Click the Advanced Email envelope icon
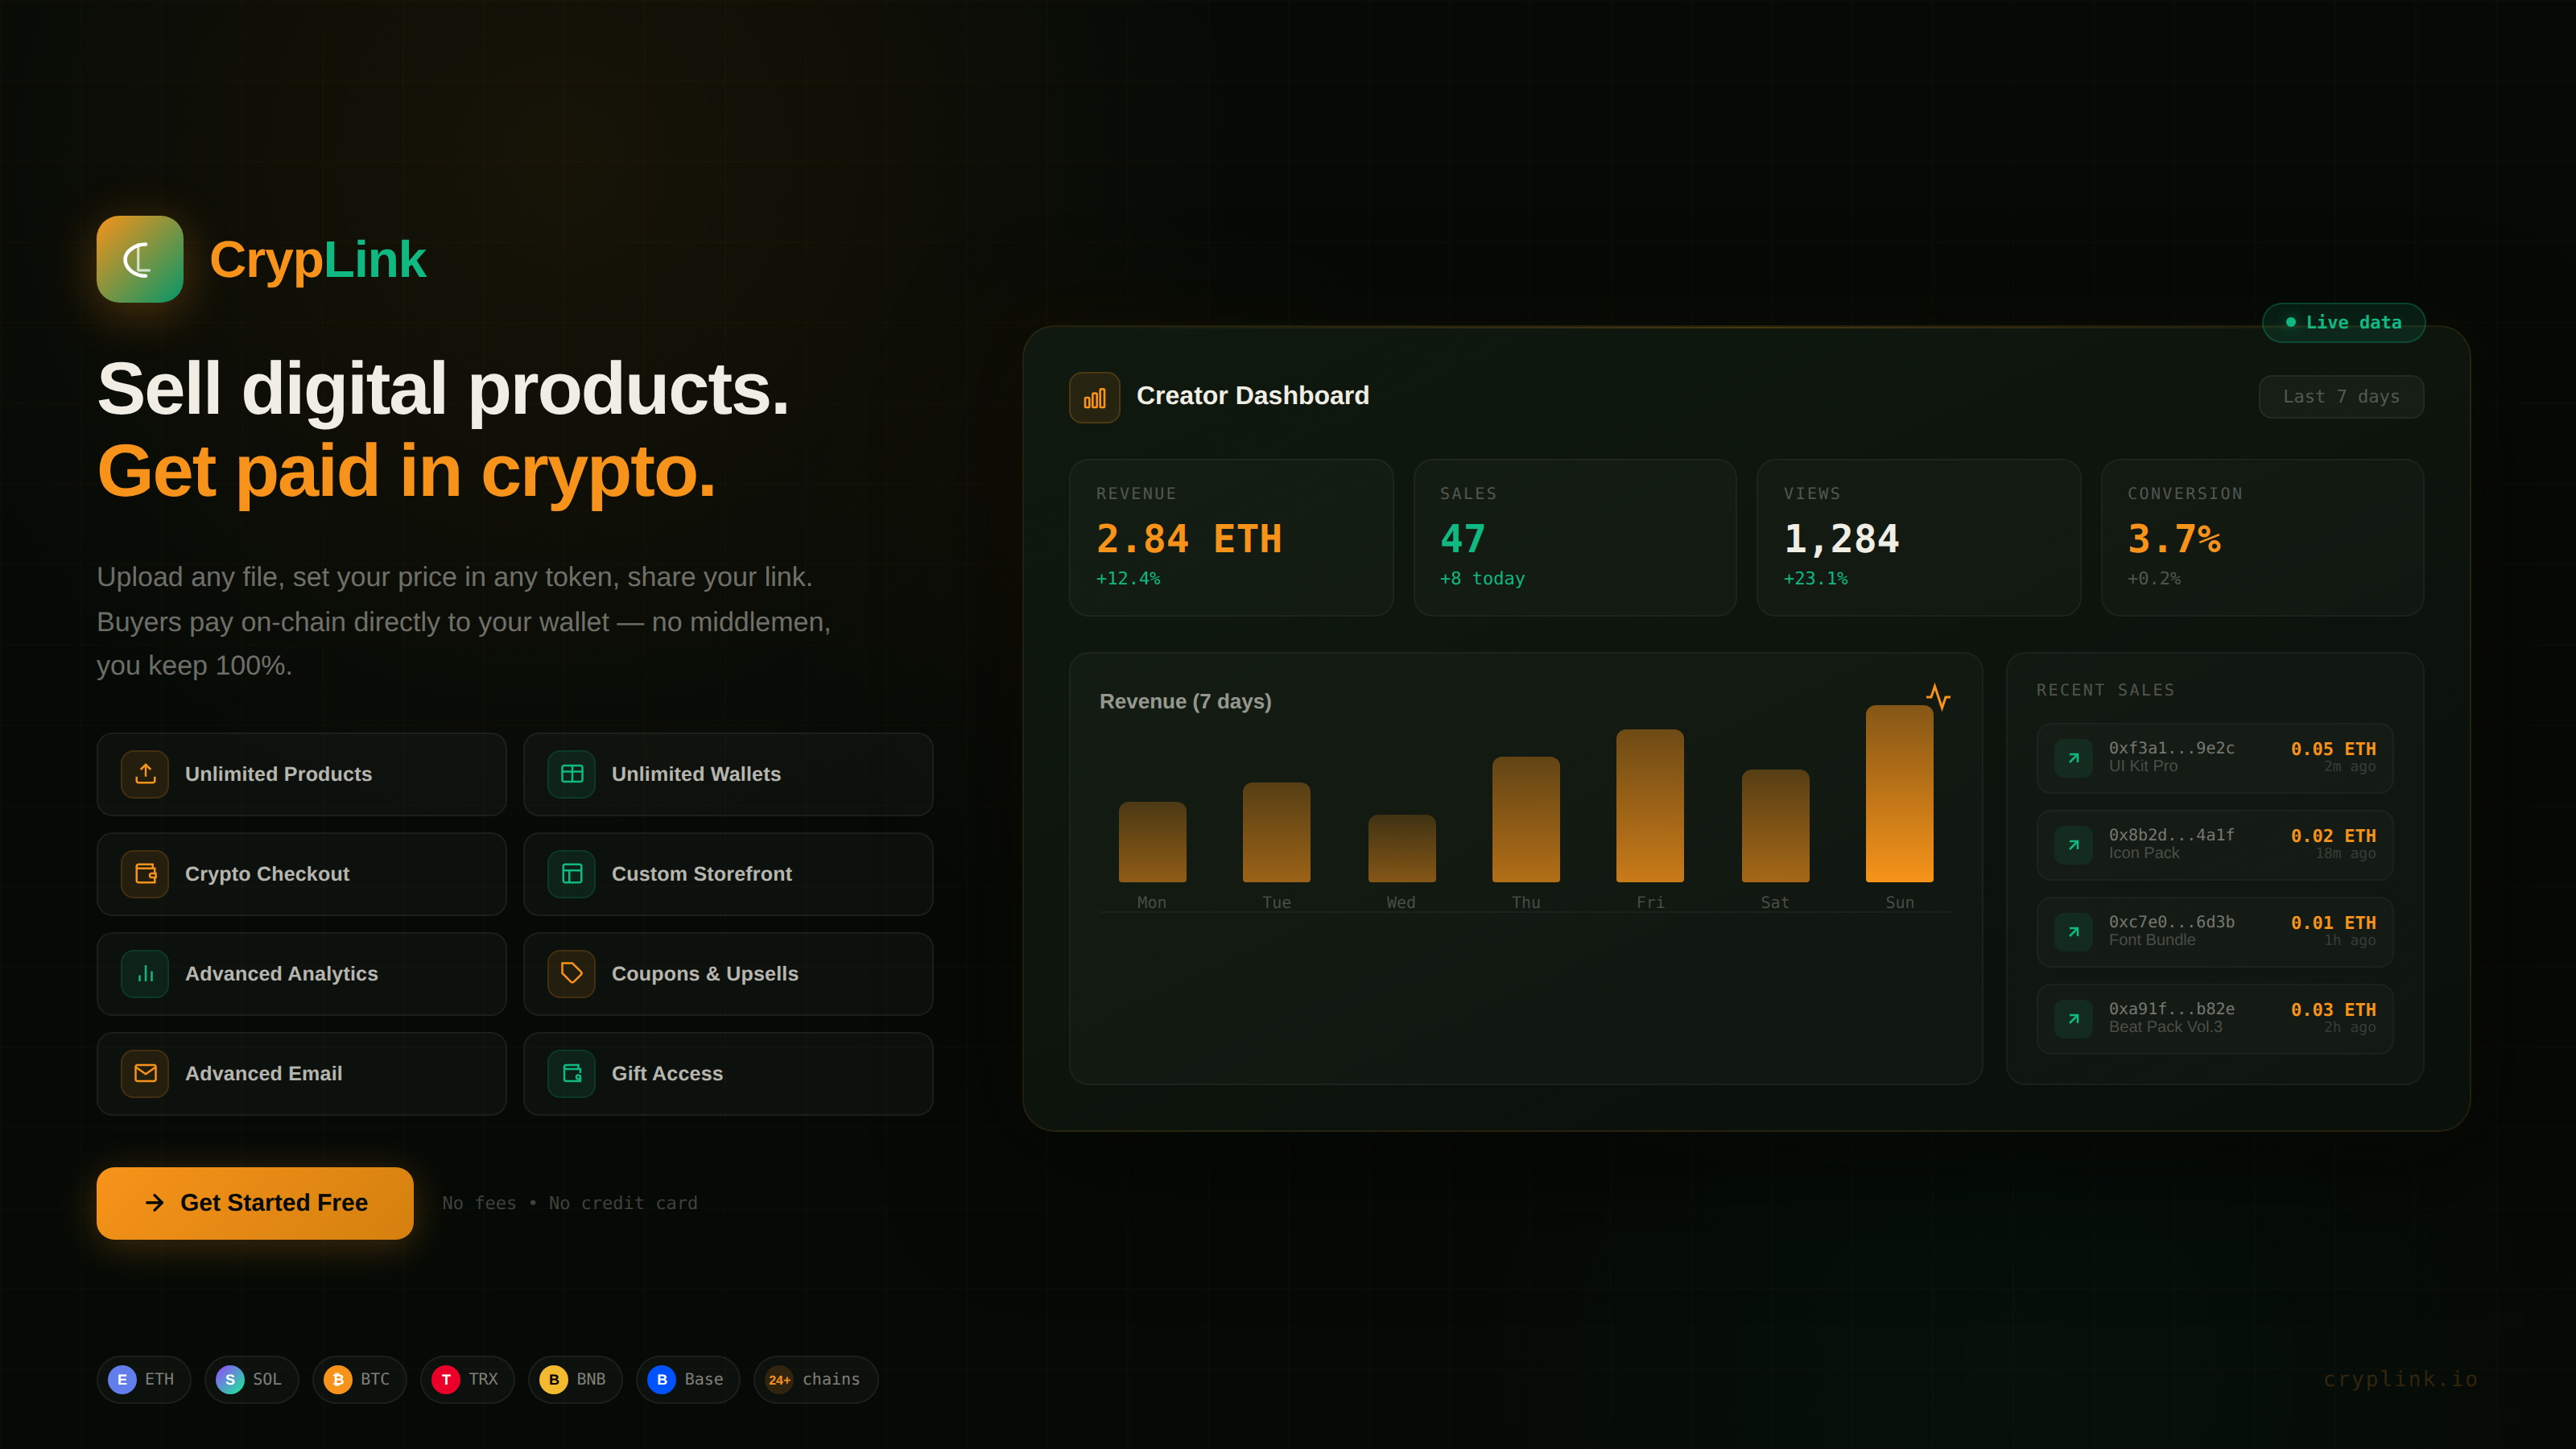The width and height of the screenshot is (2576, 1449). (145, 1073)
